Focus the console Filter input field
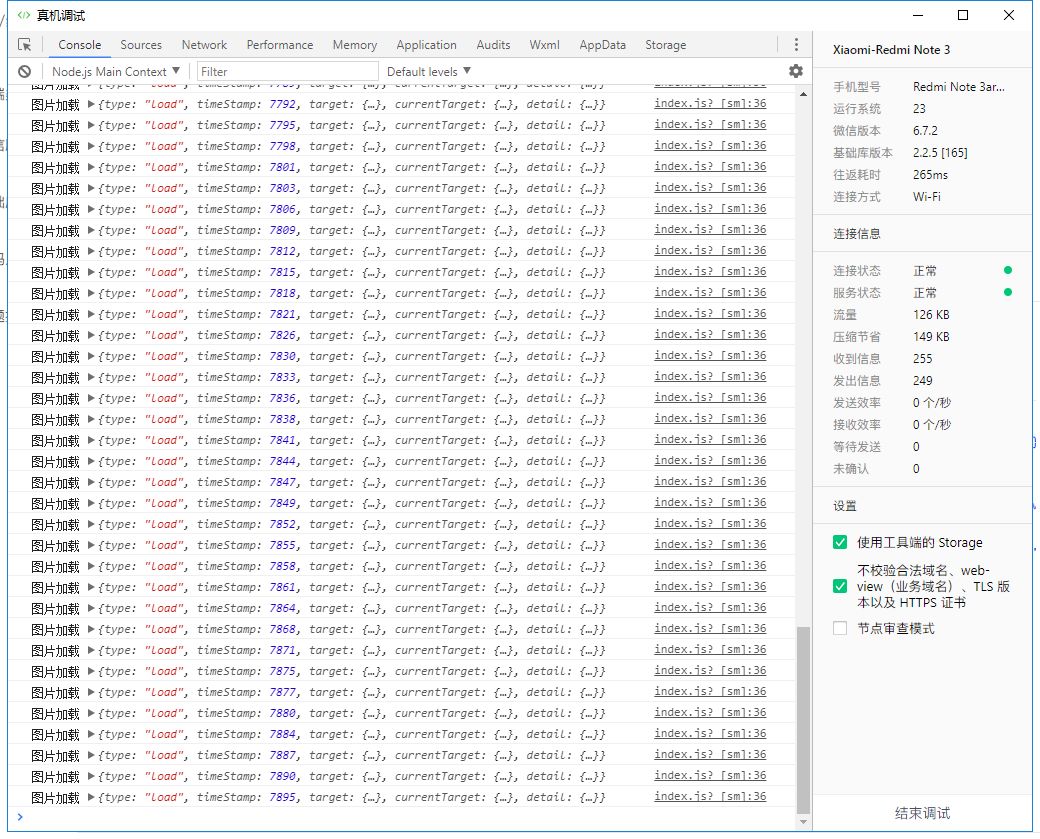 point(288,71)
